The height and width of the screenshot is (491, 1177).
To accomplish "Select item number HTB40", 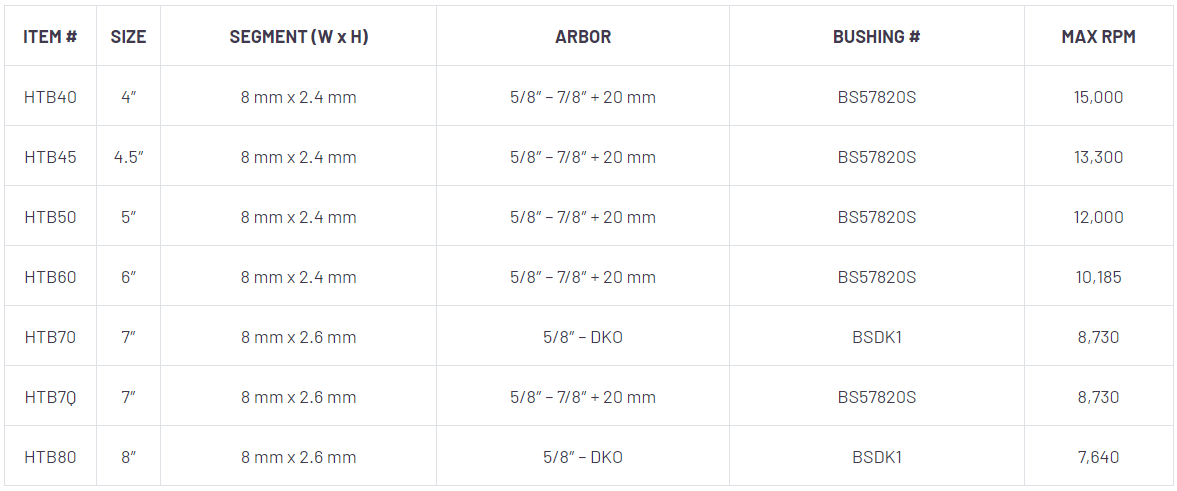I will pyautogui.click(x=50, y=97).
